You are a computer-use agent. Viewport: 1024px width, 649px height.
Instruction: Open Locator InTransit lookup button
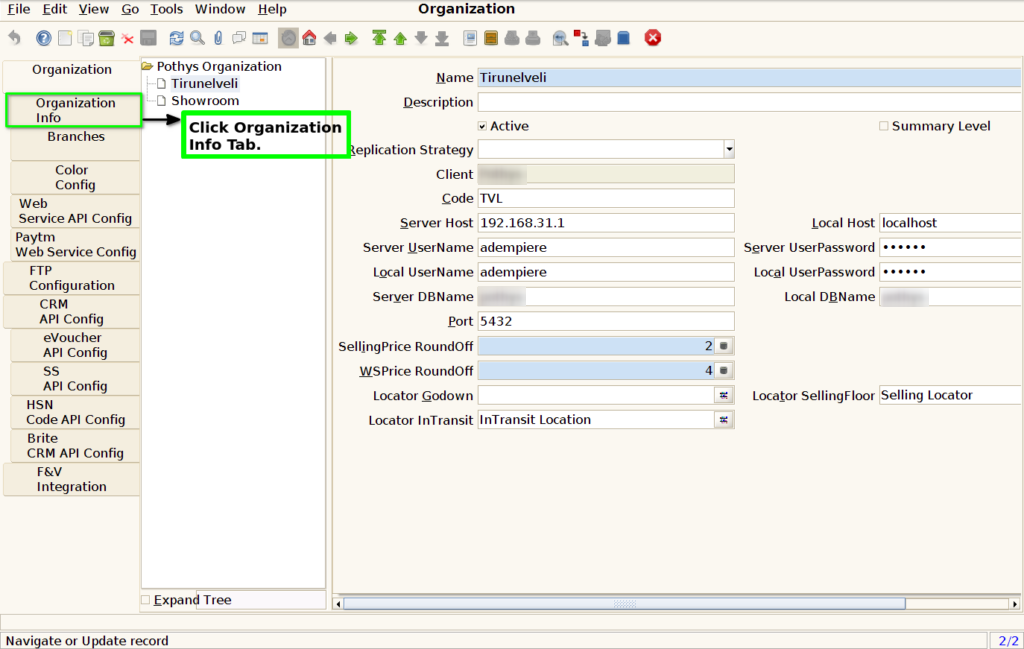[x=724, y=420]
